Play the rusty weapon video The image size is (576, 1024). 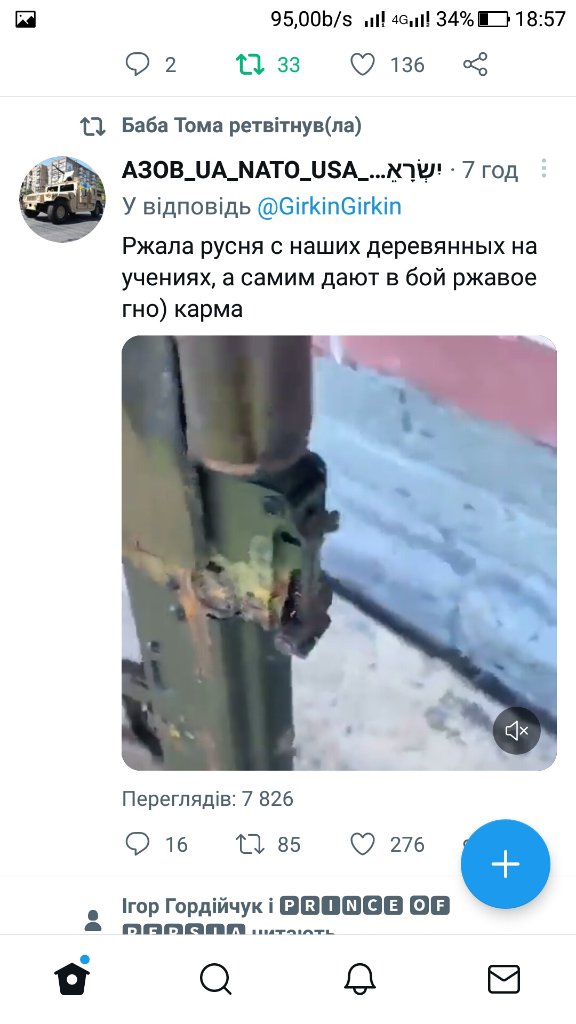(x=339, y=552)
